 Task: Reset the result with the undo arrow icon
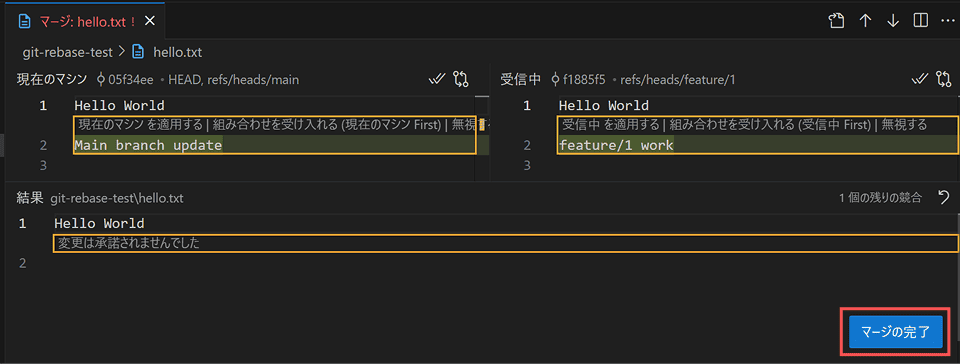(x=944, y=198)
